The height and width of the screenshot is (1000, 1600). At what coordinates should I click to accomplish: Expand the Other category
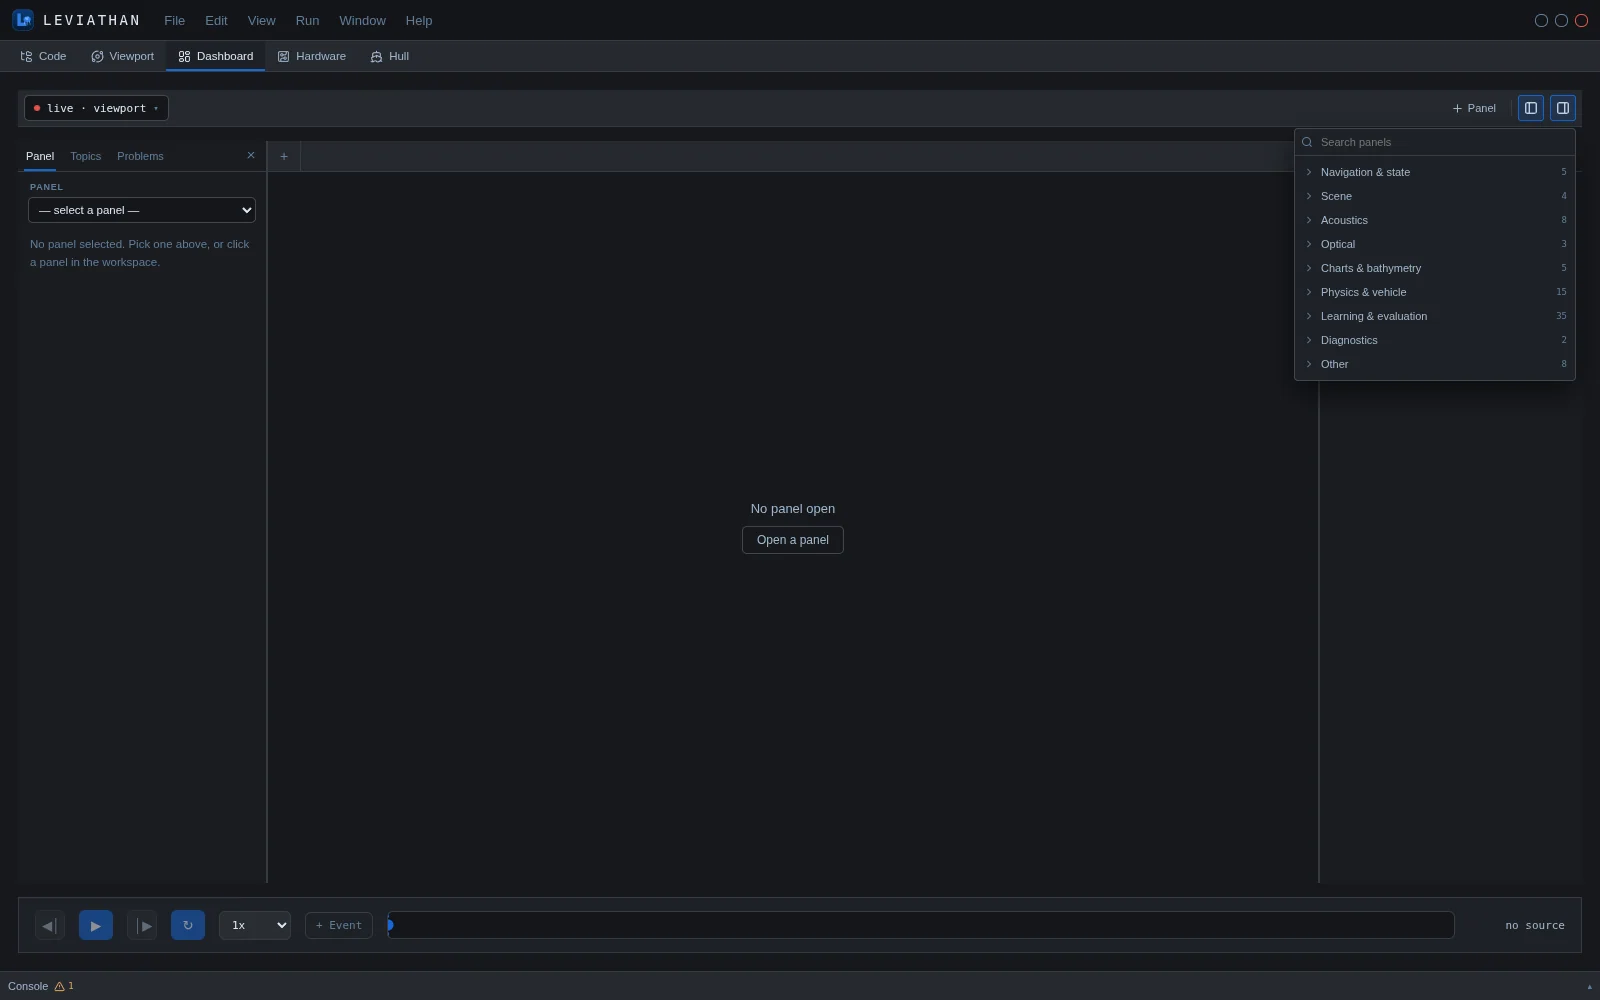(x=1435, y=364)
